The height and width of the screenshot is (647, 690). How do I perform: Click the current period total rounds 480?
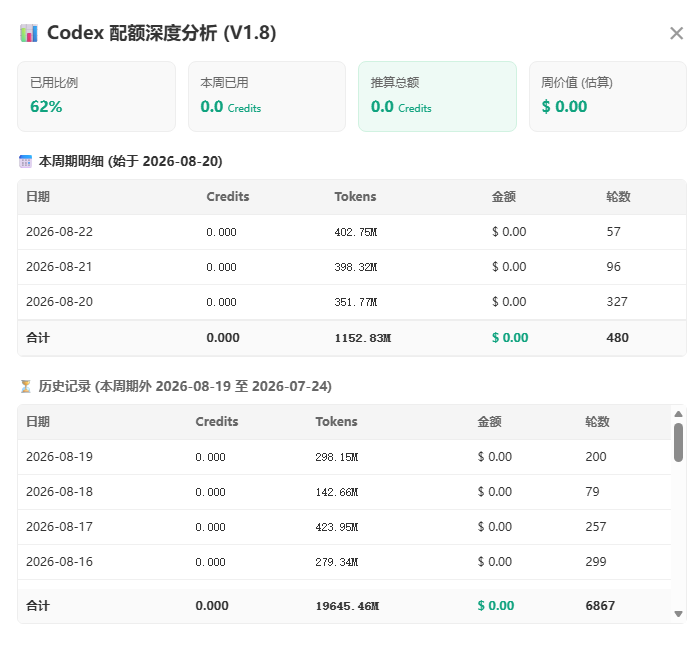(x=617, y=338)
